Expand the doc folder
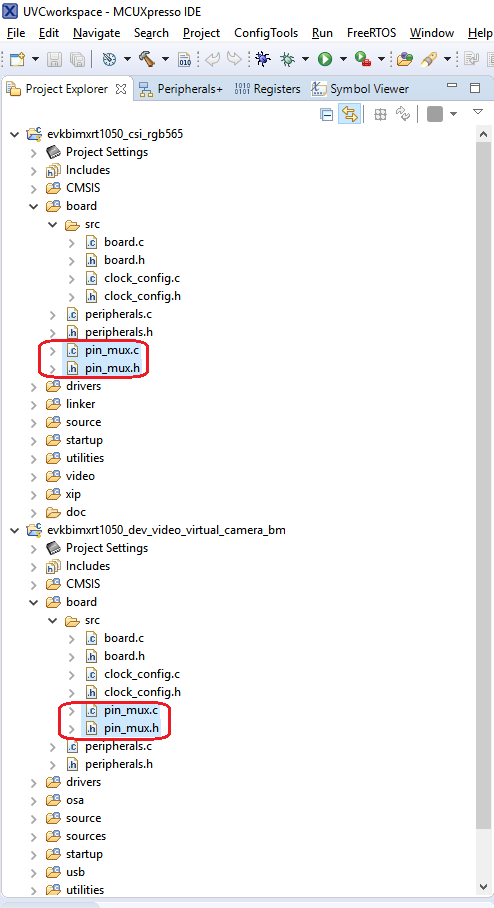 (34, 512)
